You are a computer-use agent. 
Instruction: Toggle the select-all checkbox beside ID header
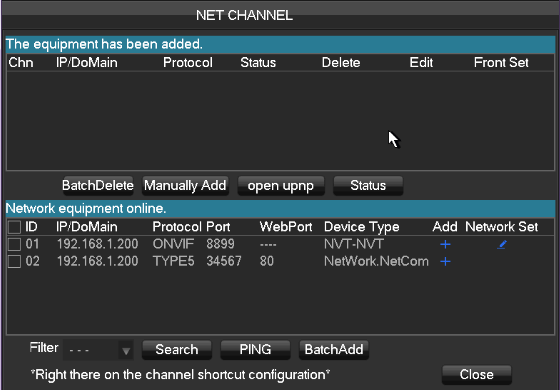click(x=14, y=227)
